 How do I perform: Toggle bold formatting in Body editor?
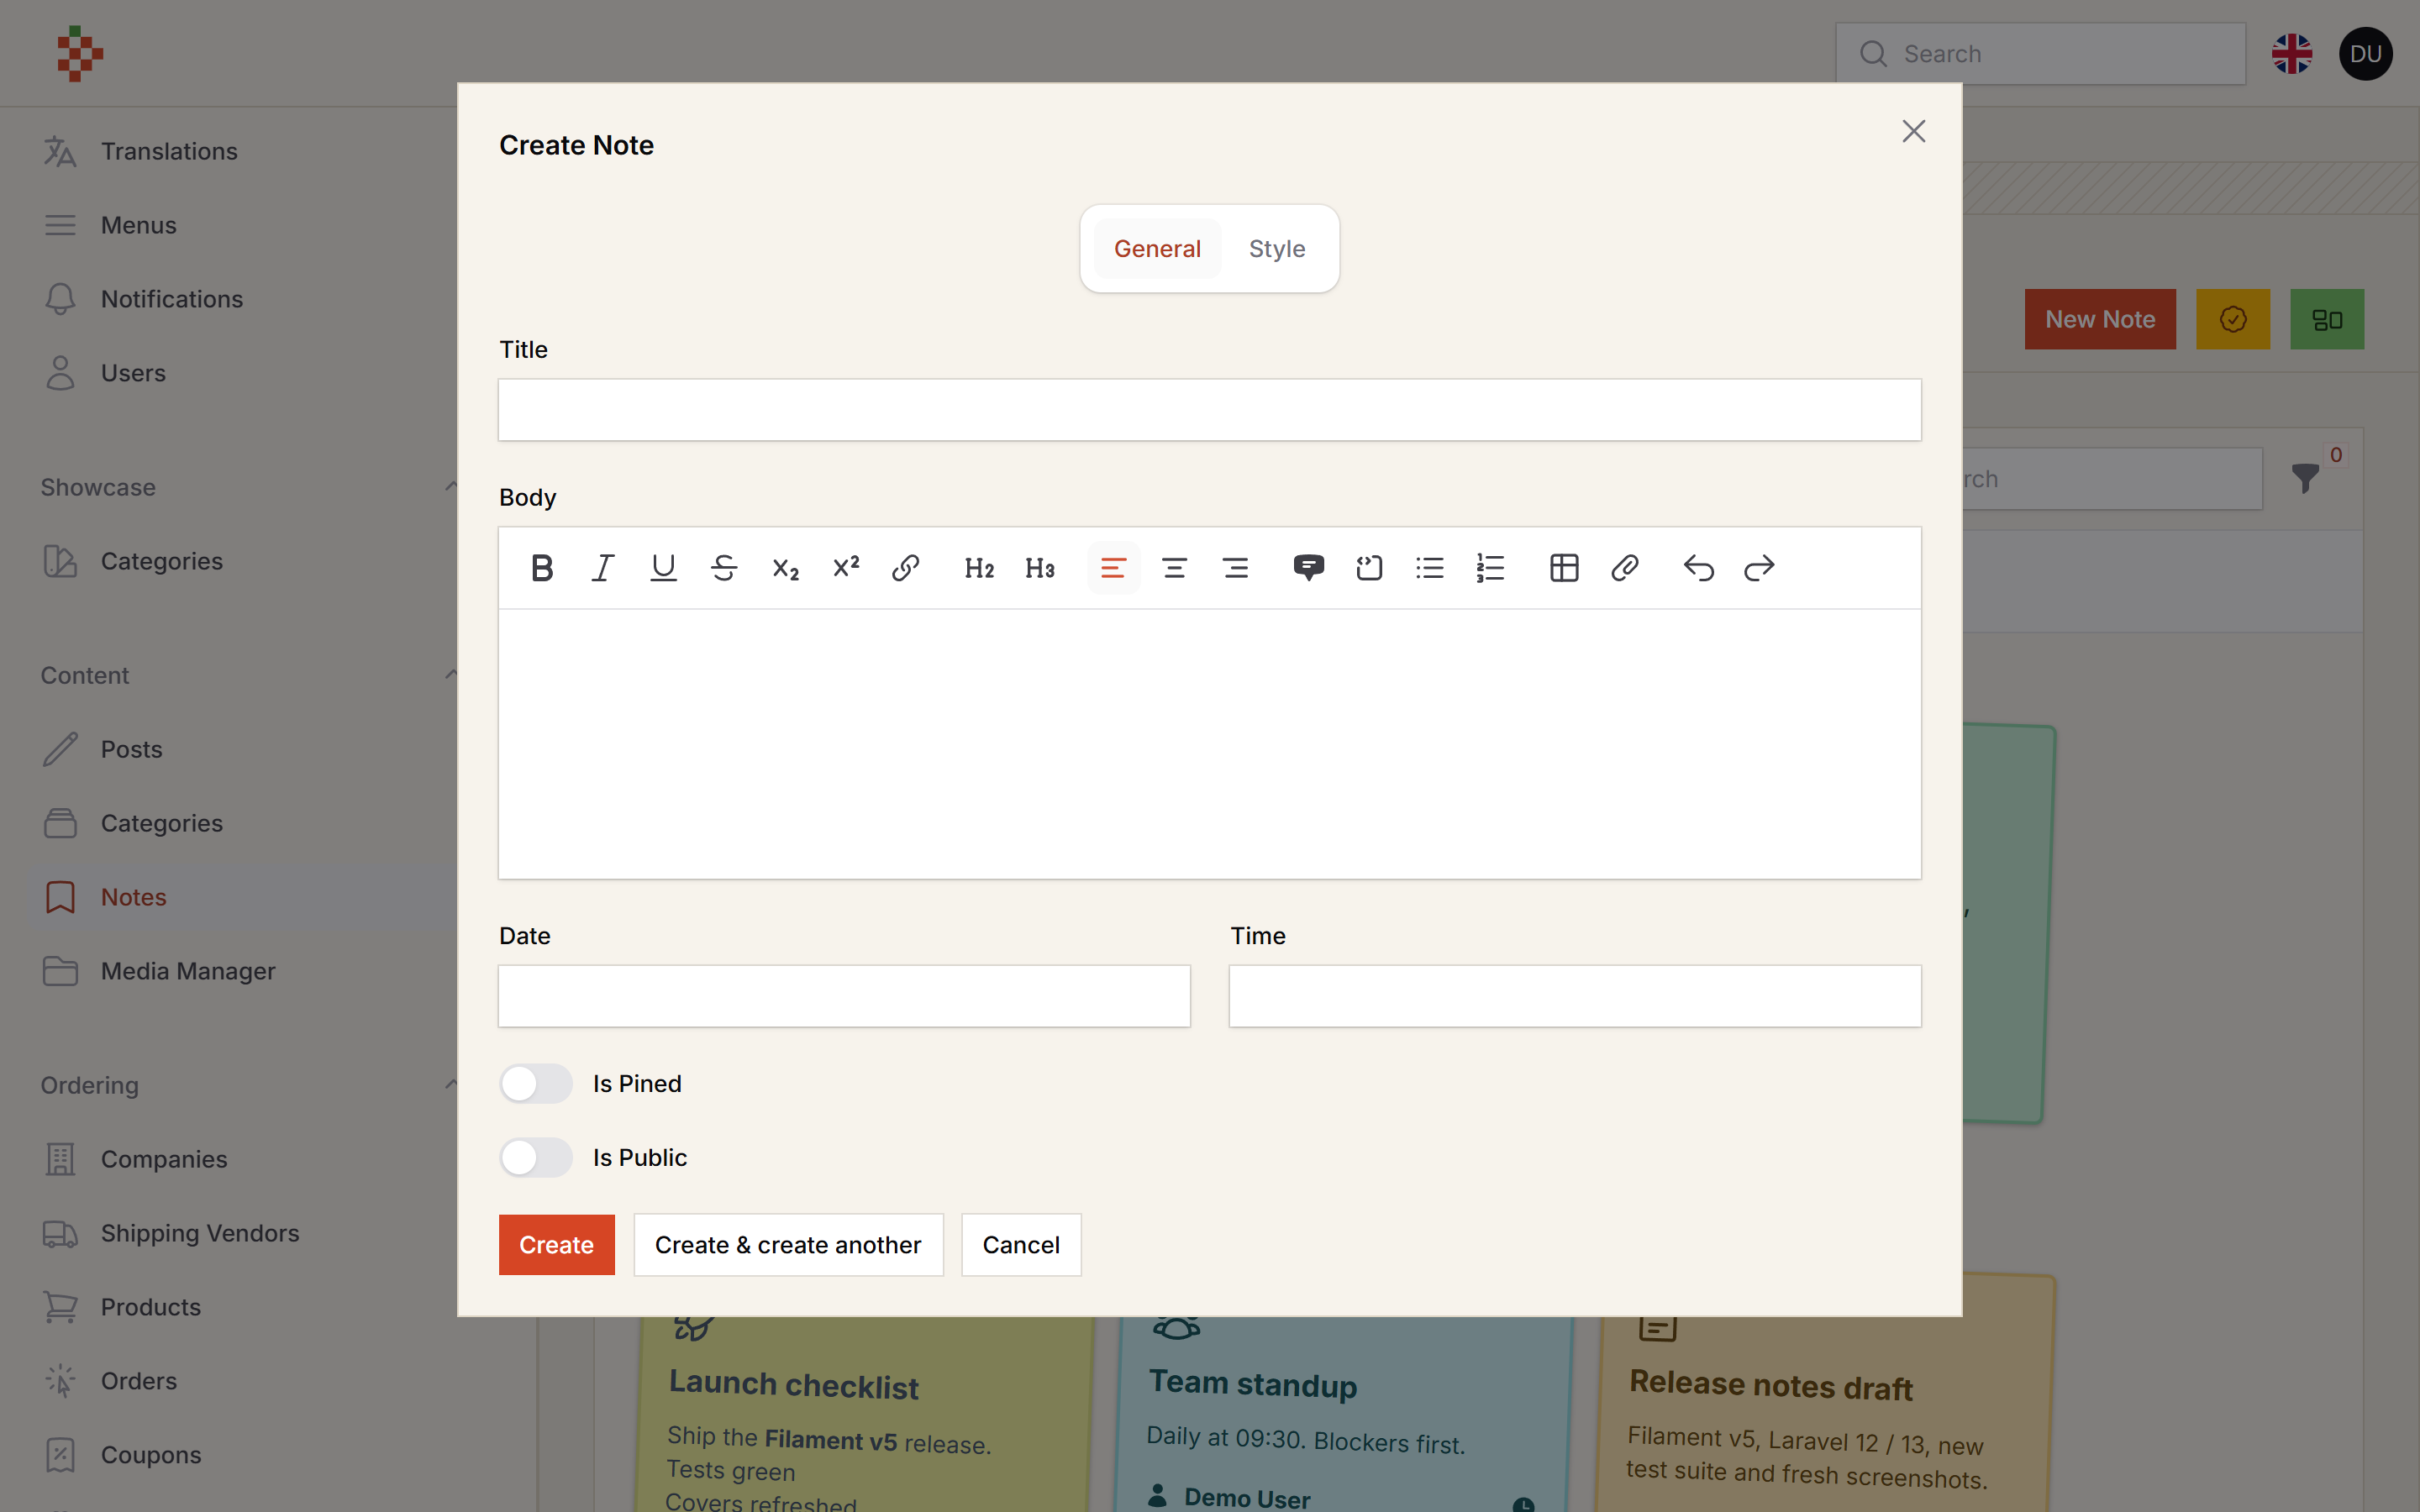pyautogui.click(x=542, y=568)
